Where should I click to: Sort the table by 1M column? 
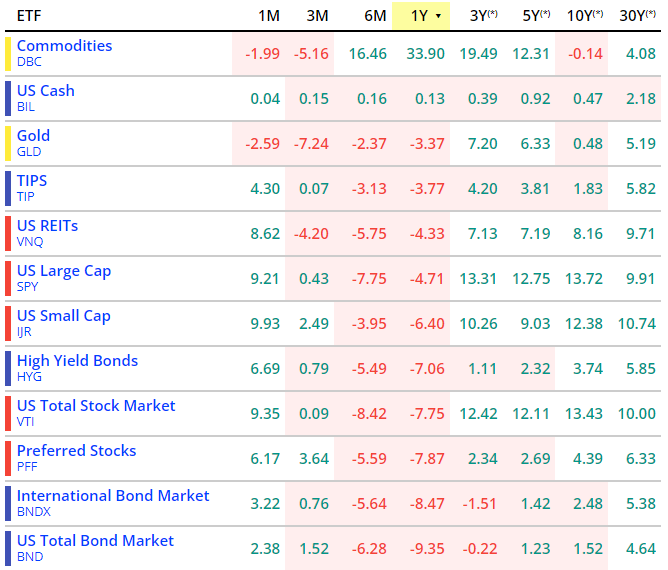[268, 16]
